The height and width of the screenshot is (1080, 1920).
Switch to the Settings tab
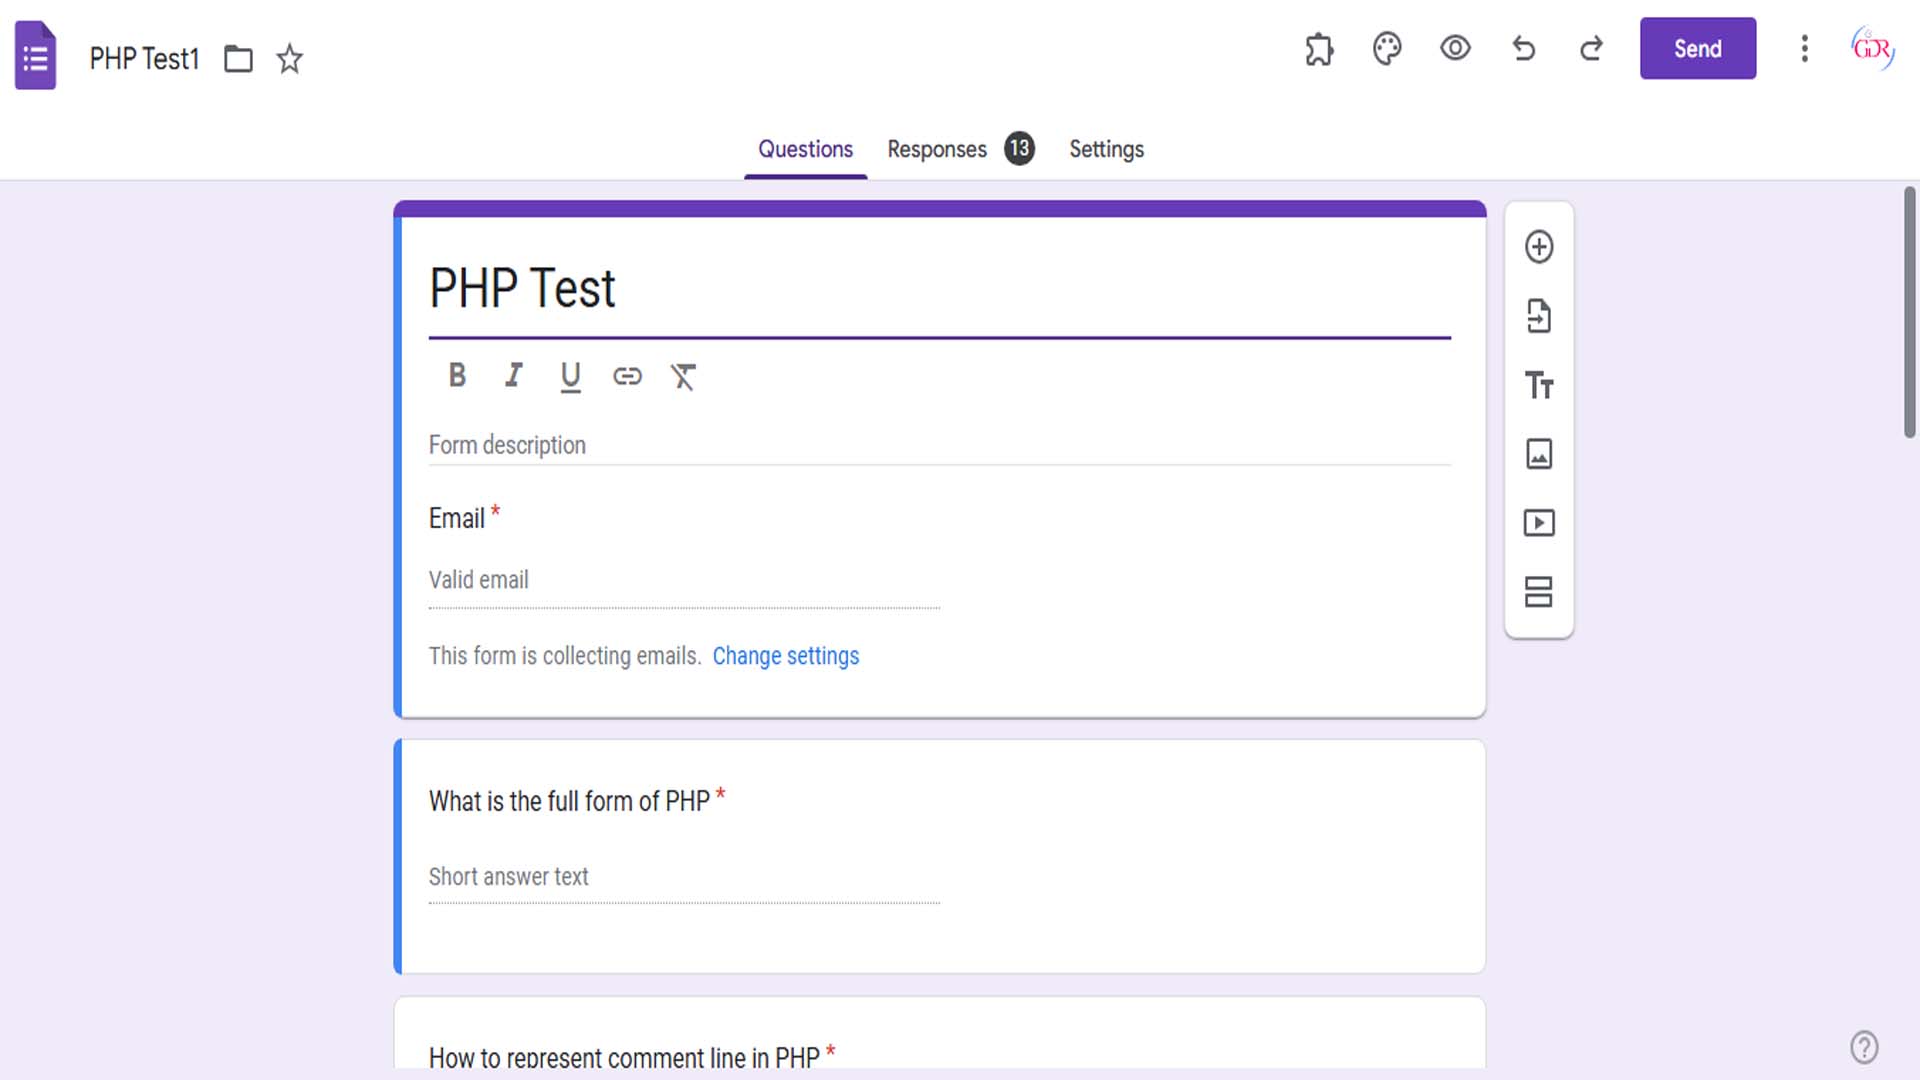coord(1106,149)
